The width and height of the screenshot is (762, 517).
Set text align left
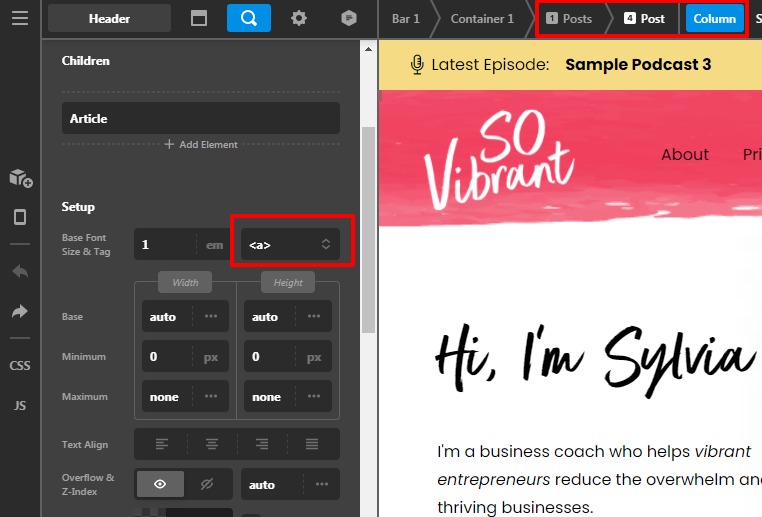161,444
